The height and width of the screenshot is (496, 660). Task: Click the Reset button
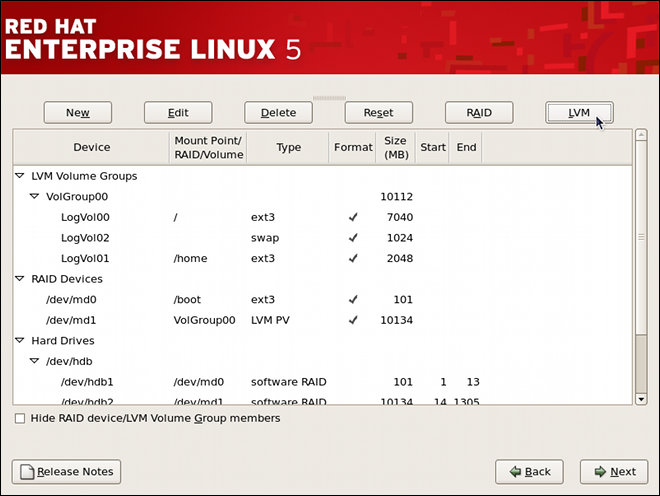(x=379, y=112)
